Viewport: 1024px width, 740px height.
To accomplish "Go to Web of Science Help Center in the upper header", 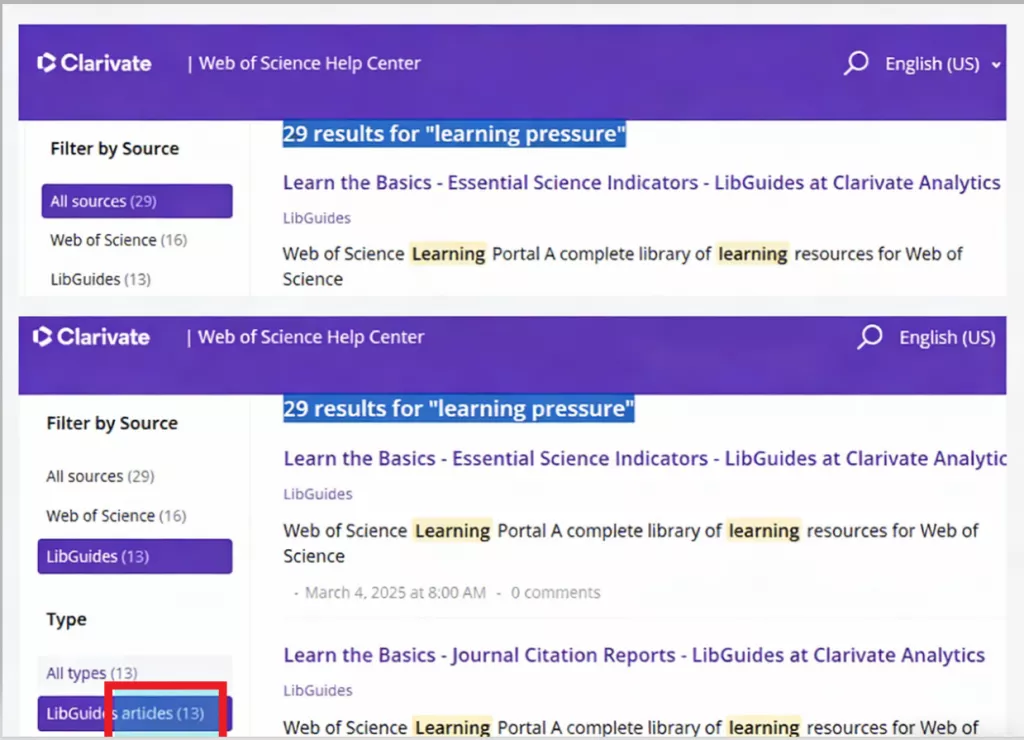I will coord(309,64).
